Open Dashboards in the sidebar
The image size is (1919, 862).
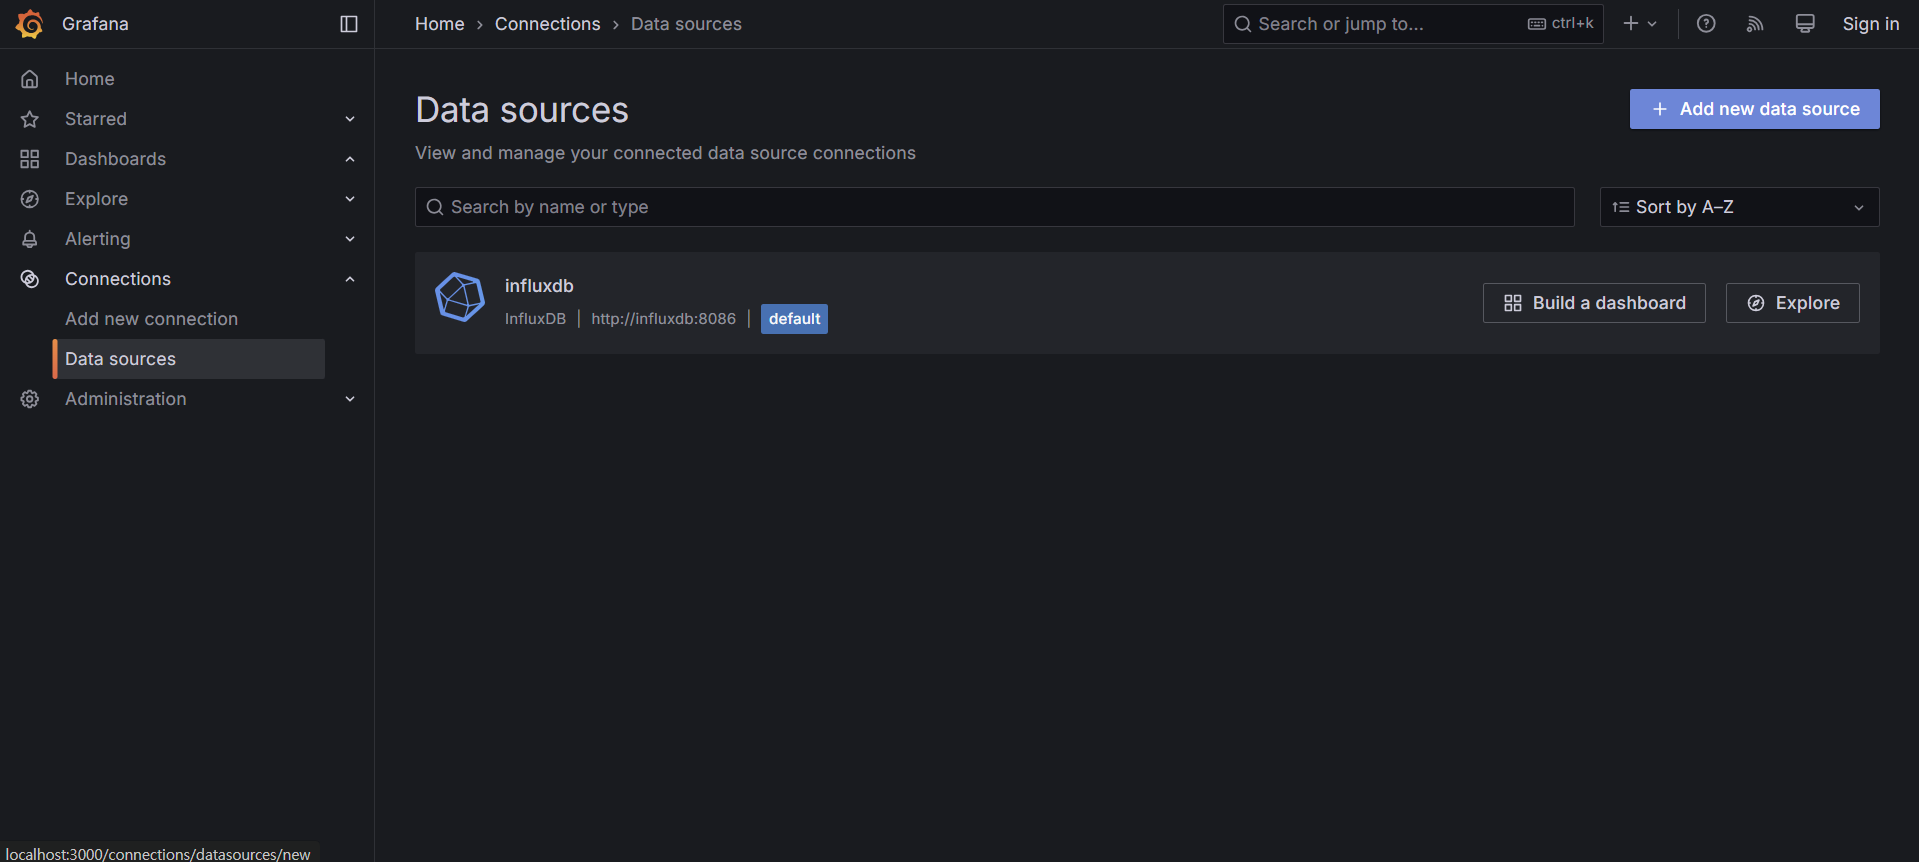click(x=115, y=159)
